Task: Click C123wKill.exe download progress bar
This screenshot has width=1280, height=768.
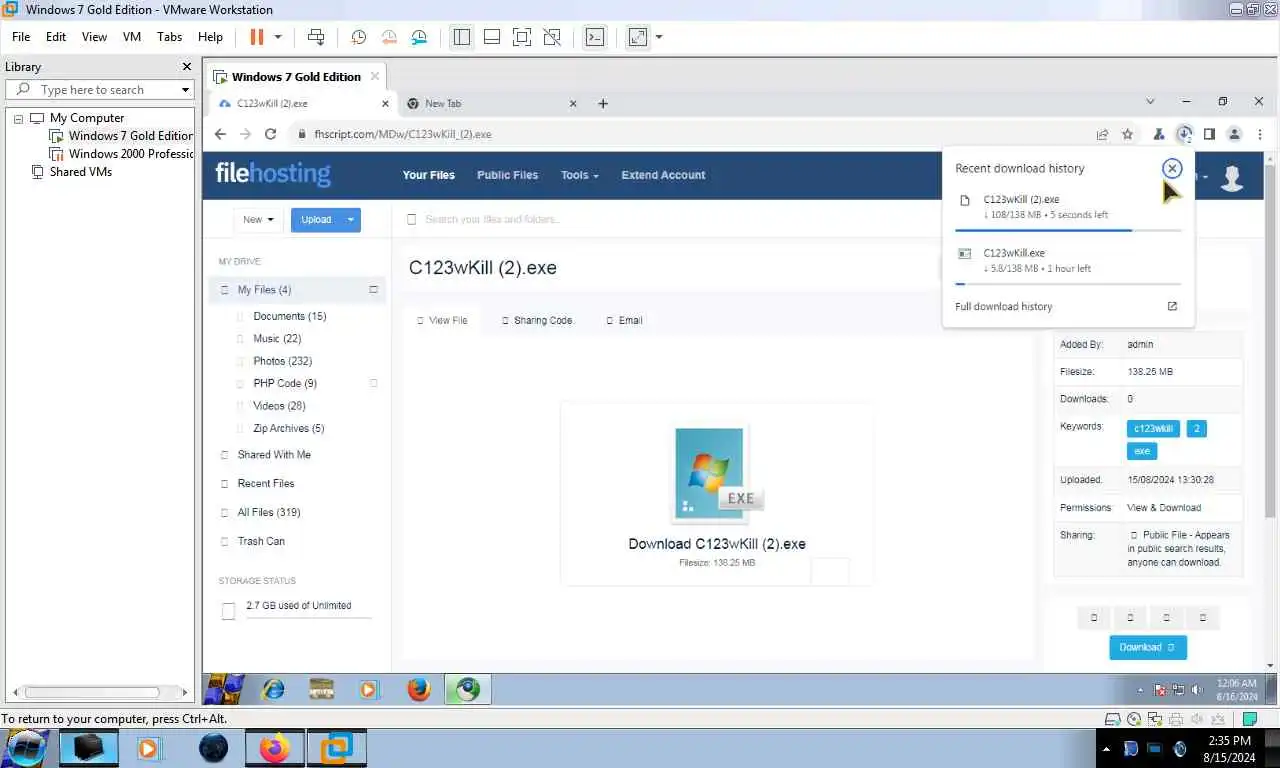Action: pos(1068,284)
